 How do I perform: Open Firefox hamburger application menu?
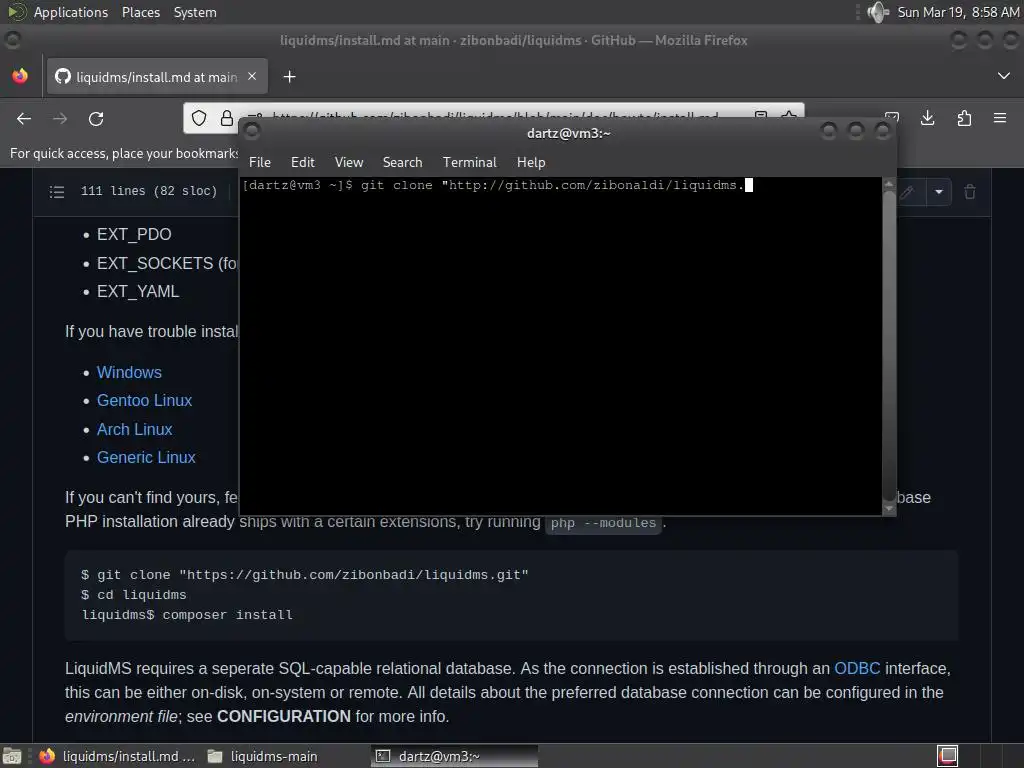click(1000, 118)
